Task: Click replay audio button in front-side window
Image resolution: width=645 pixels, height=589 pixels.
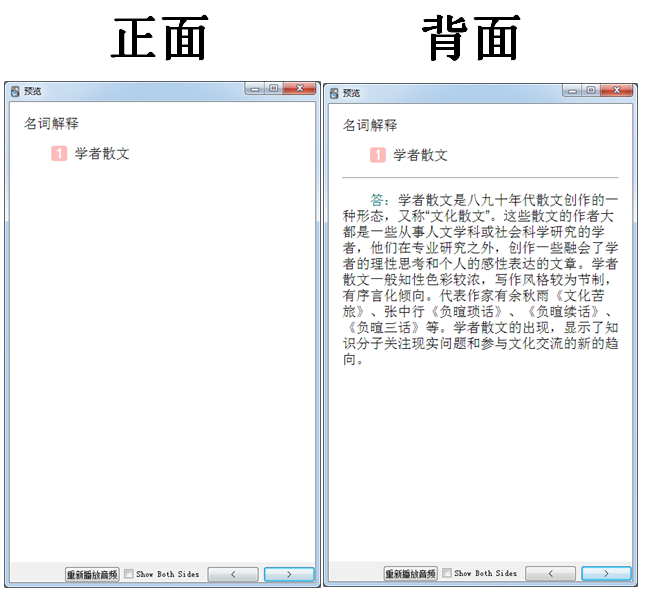Action: (x=92, y=574)
